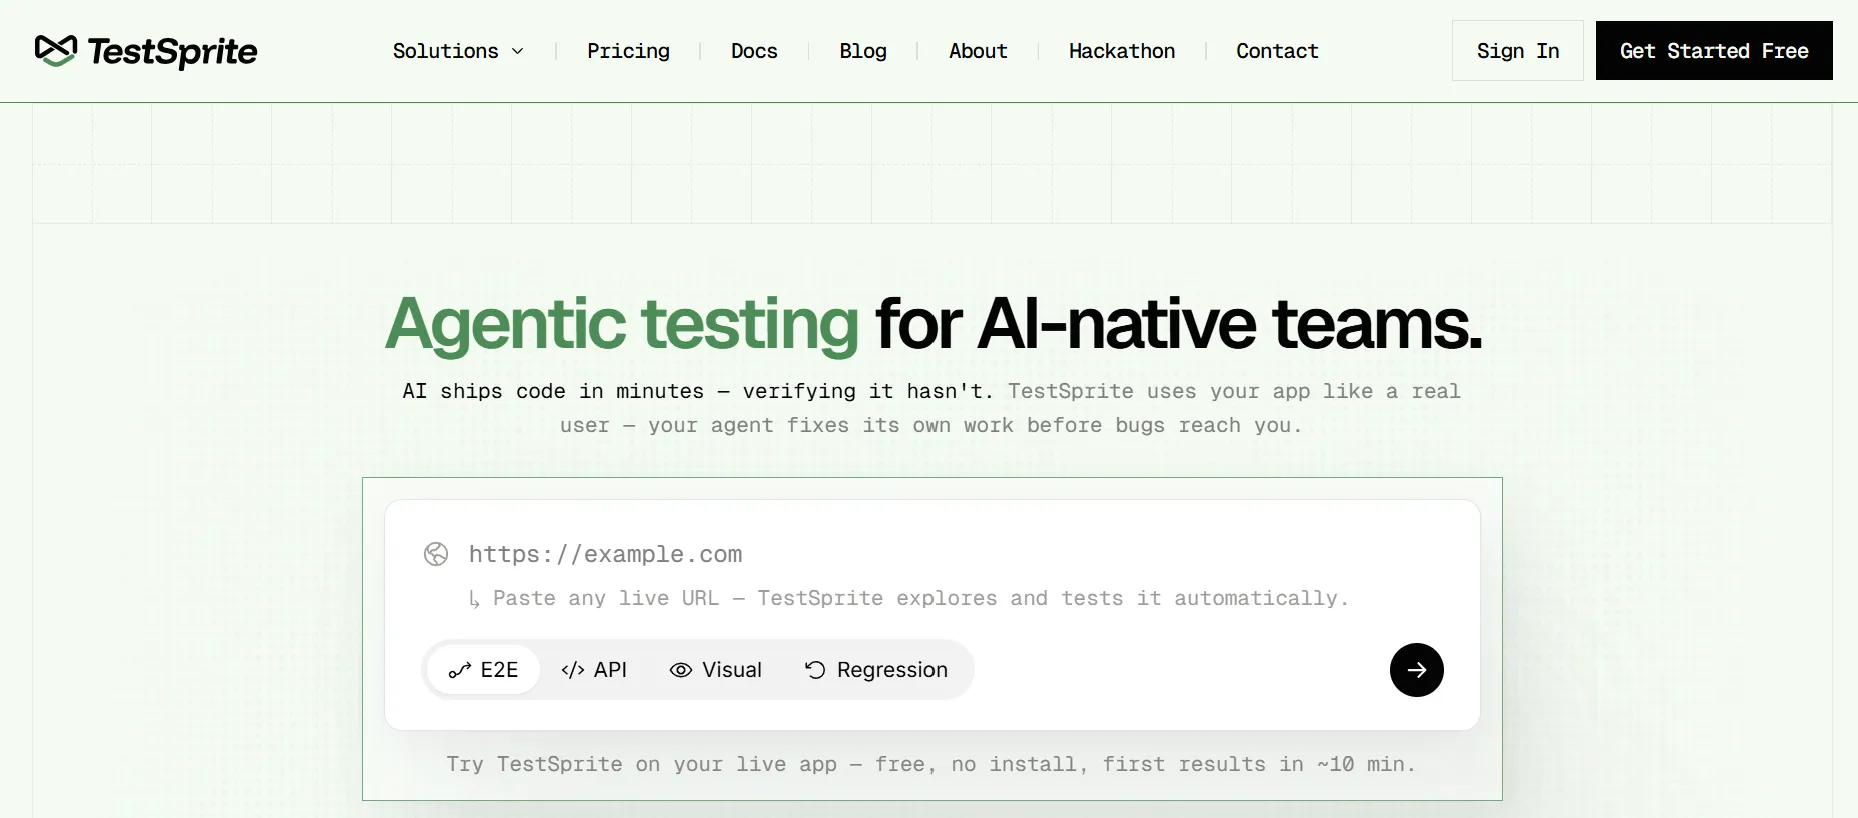The width and height of the screenshot is (1858, 818).
Task: Click 'Paste any live URL' helper text
Action: (x=606, y=598)
